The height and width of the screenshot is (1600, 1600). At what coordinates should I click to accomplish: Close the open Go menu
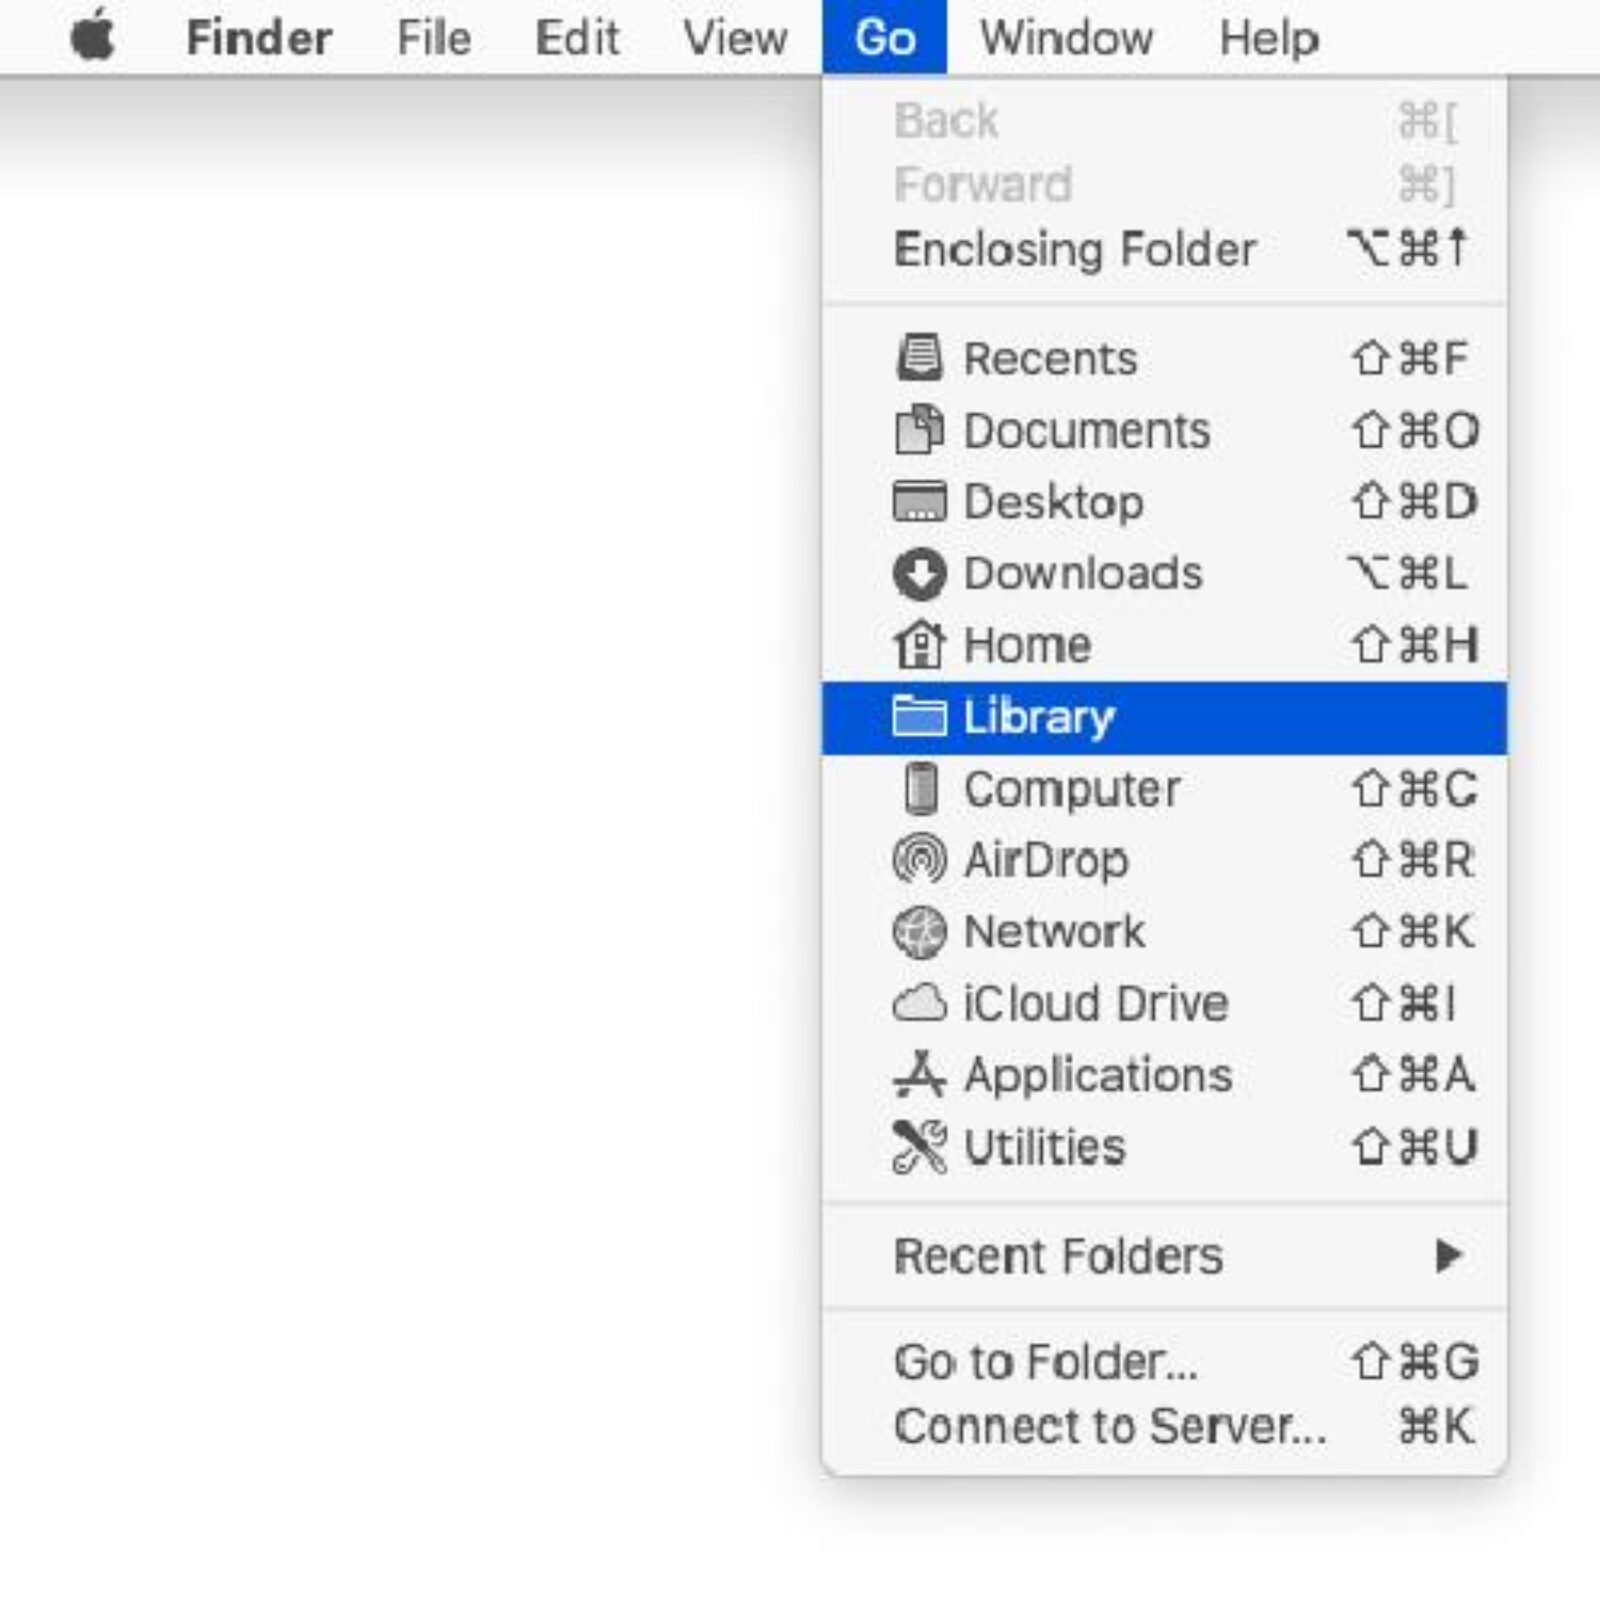[884, 37]
